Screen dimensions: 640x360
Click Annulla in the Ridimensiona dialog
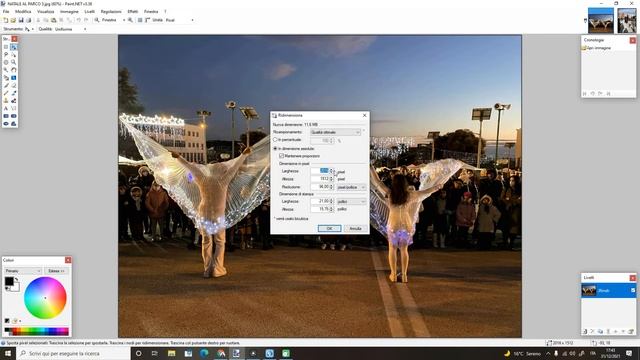click(356, 229)
